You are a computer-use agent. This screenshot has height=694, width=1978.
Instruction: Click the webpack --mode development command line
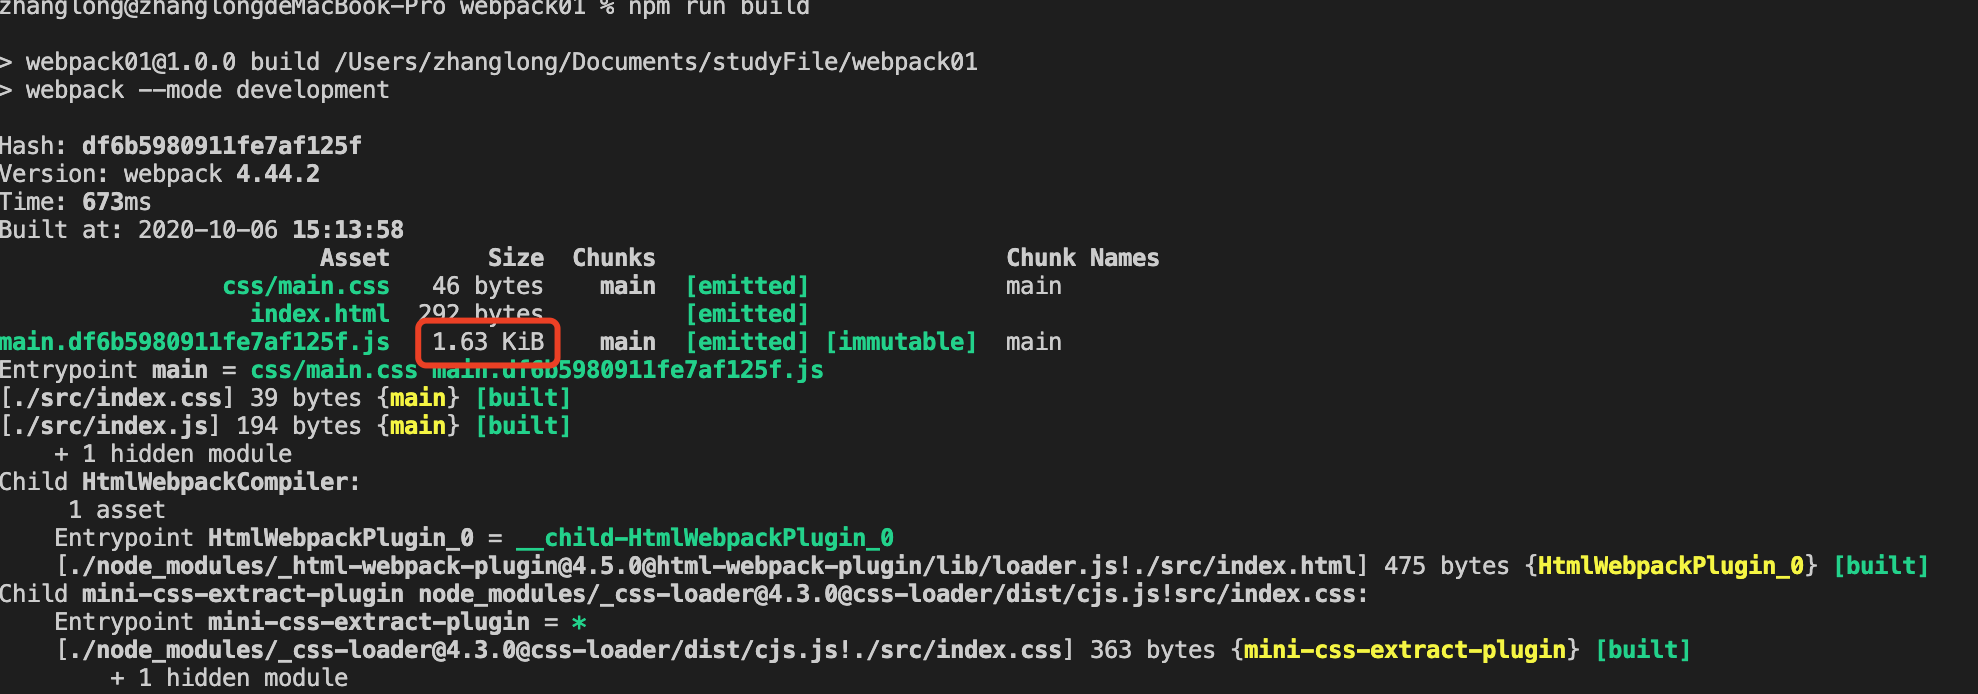tap(207, 90)
